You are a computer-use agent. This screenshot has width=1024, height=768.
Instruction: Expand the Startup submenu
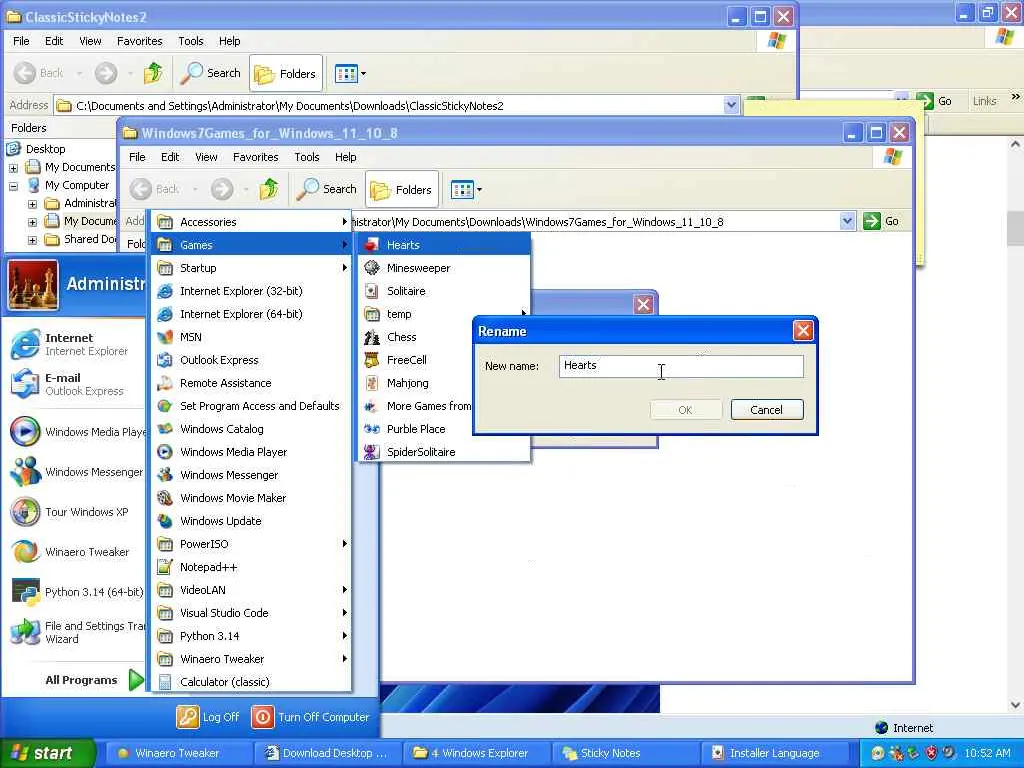click(x=252, y=268)
